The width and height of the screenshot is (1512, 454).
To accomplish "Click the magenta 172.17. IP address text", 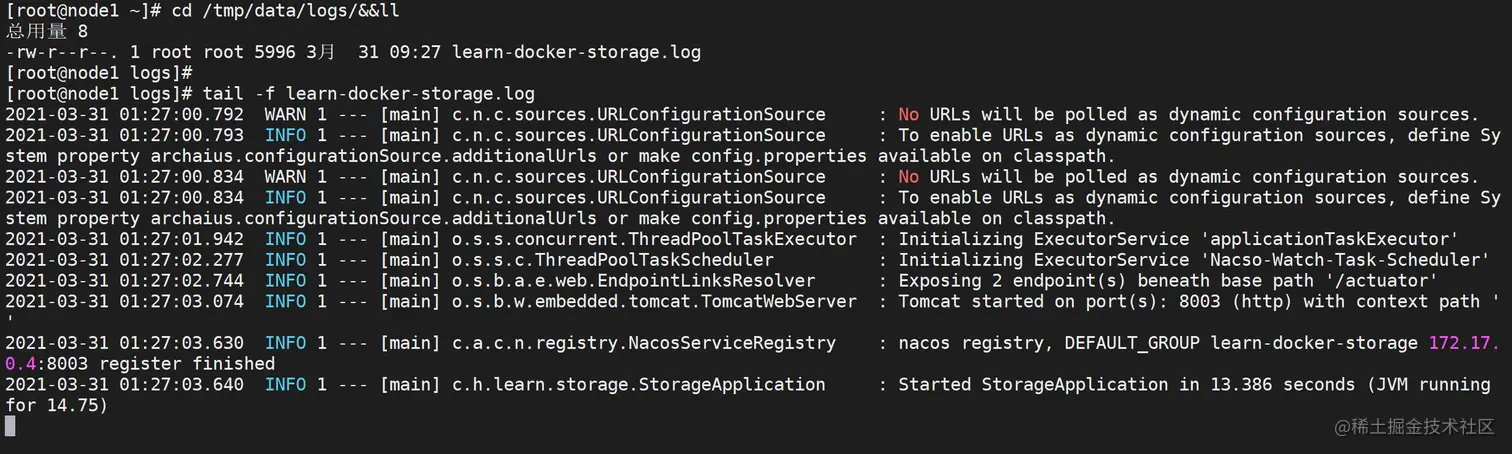I will point(1464,344).
